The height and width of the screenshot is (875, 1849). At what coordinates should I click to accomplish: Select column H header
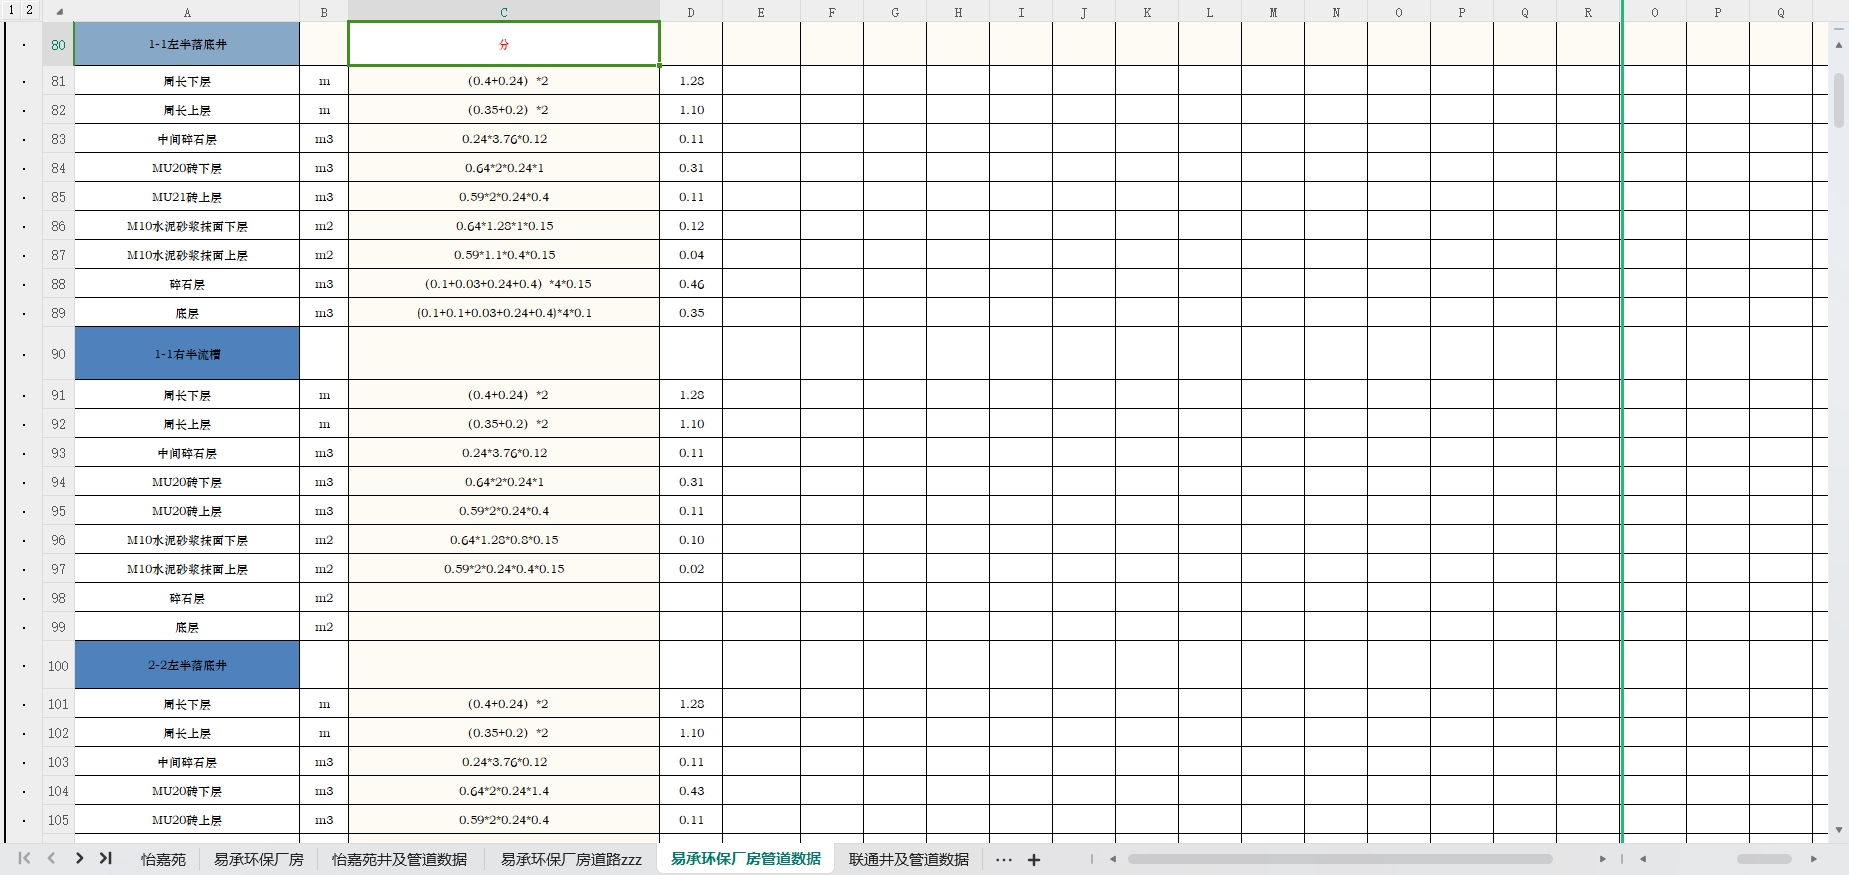click(958, 12)
